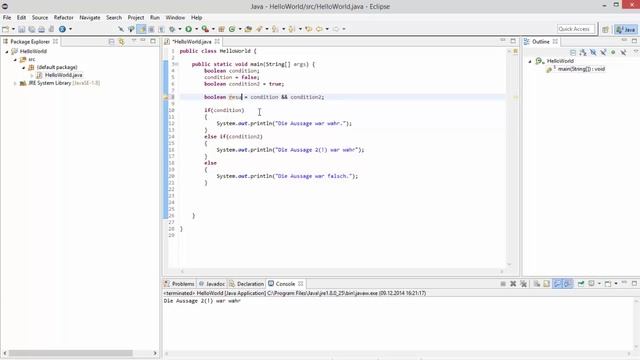Viewport: 640px width, 360px height.
Task: Click the Pin Console icon
Action: click(x=581, y=284)
